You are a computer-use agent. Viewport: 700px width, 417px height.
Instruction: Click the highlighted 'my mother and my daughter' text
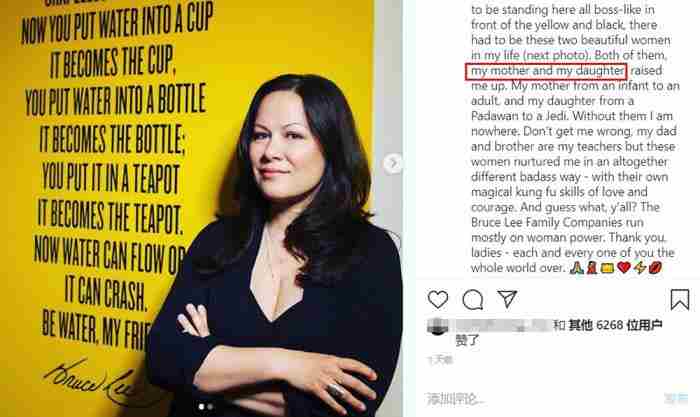click(x=546, y=71)
